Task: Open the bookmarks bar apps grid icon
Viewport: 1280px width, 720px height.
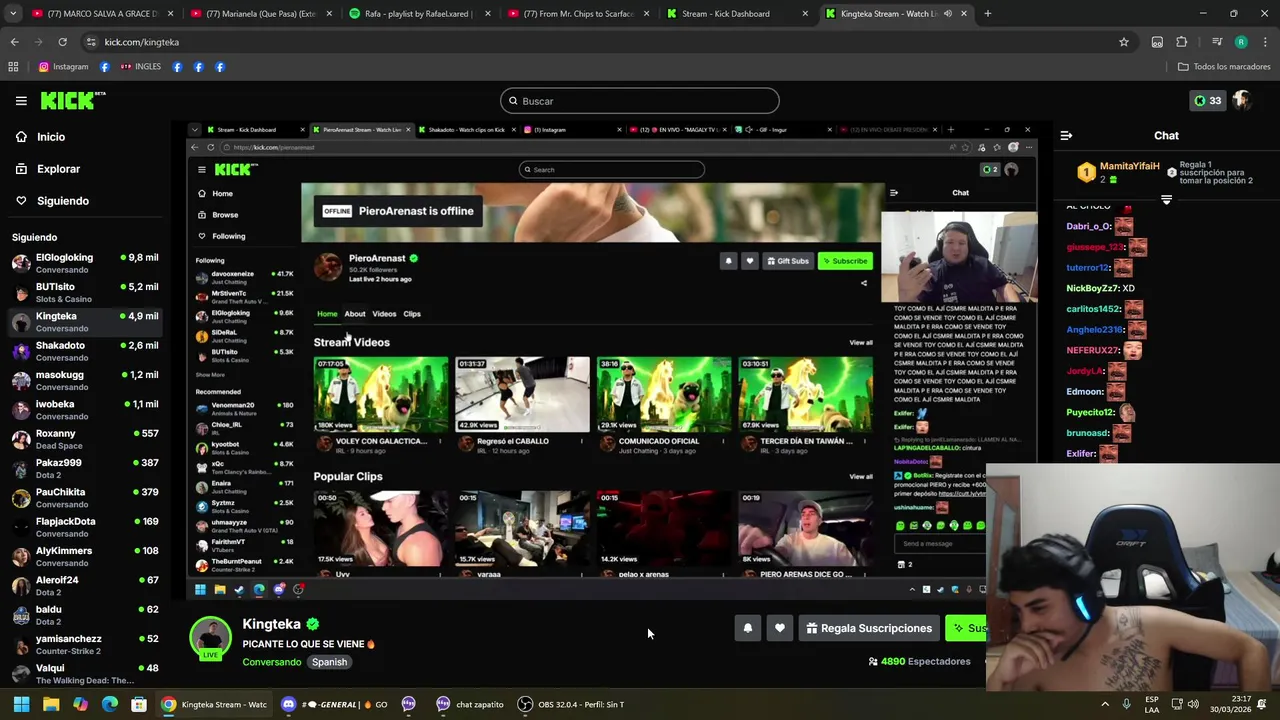Action: 13,67
